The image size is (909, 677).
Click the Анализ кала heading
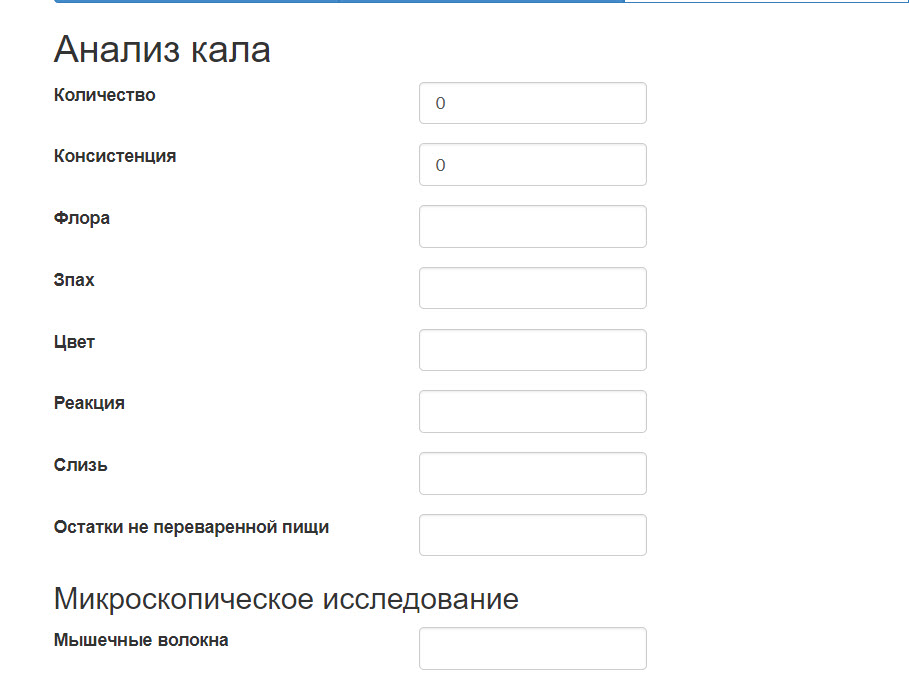162,49
